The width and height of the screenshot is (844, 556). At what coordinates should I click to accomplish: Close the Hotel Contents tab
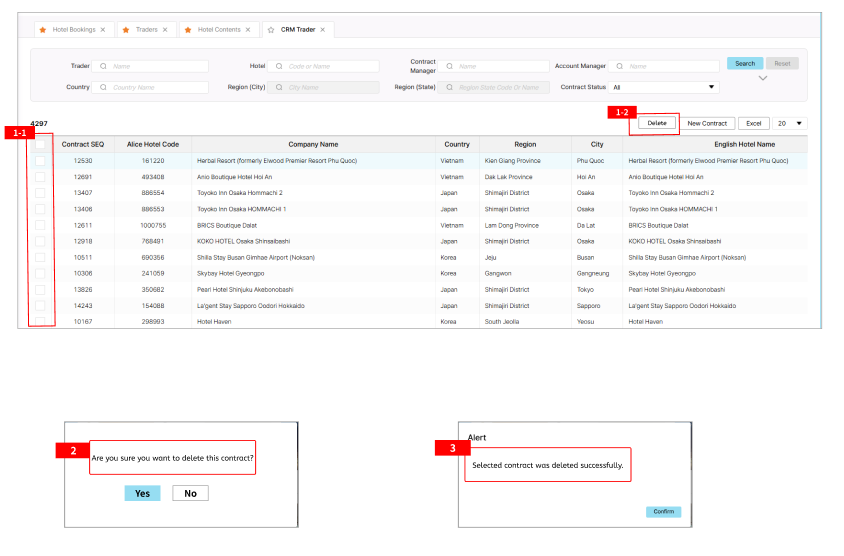point(249,30)
